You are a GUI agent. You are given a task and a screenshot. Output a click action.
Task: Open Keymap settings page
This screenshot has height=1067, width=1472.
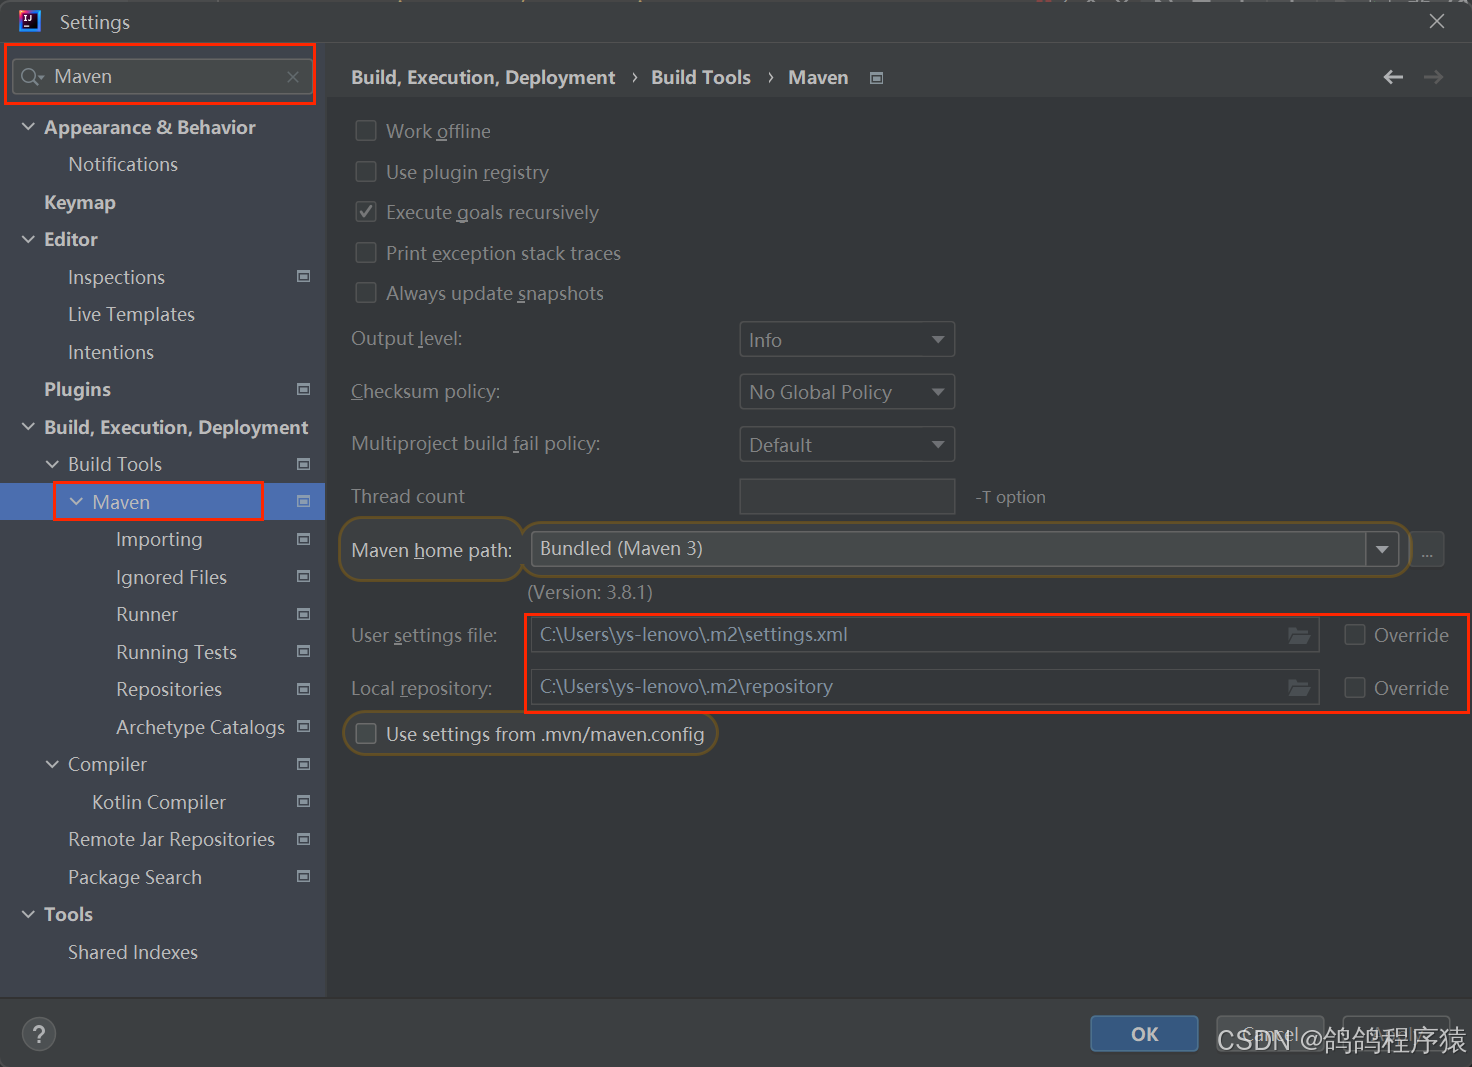80,202
